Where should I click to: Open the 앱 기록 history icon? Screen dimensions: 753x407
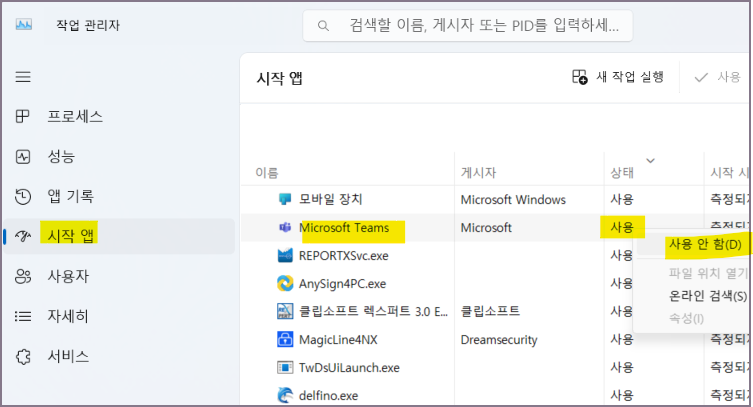(23, 196)
